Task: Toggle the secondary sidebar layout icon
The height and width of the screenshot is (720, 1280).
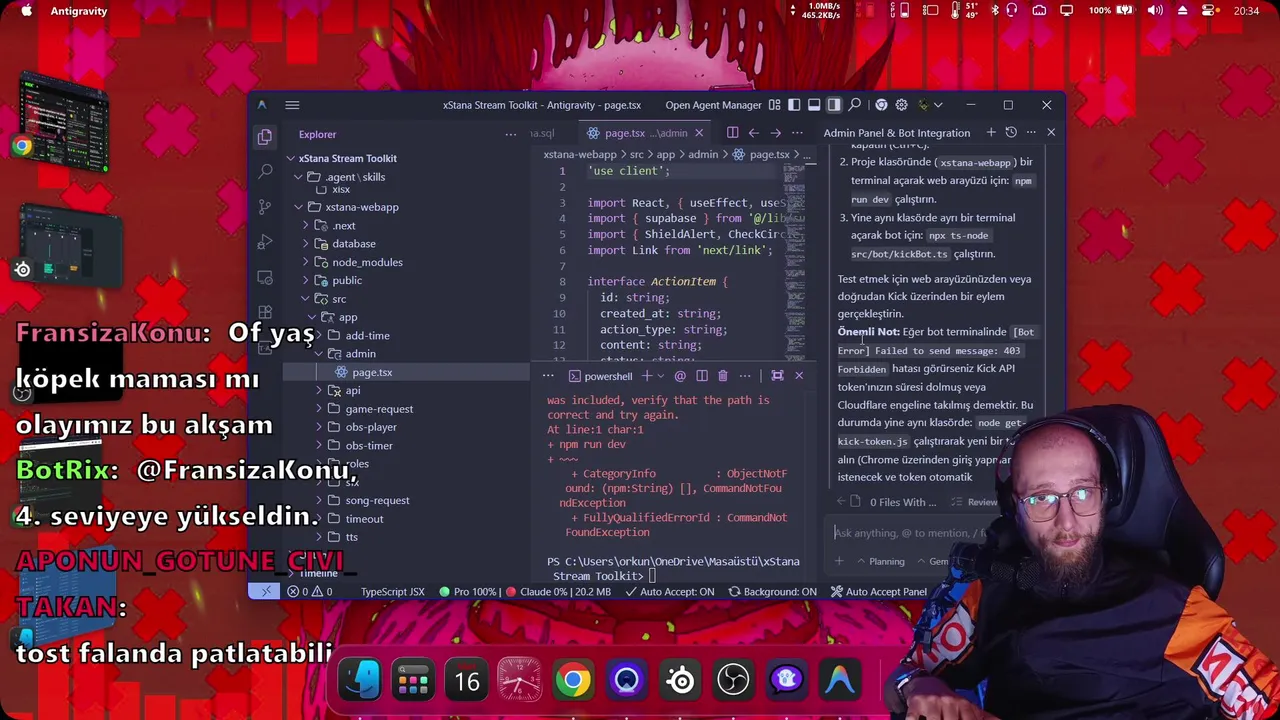Action: (834, 105)
